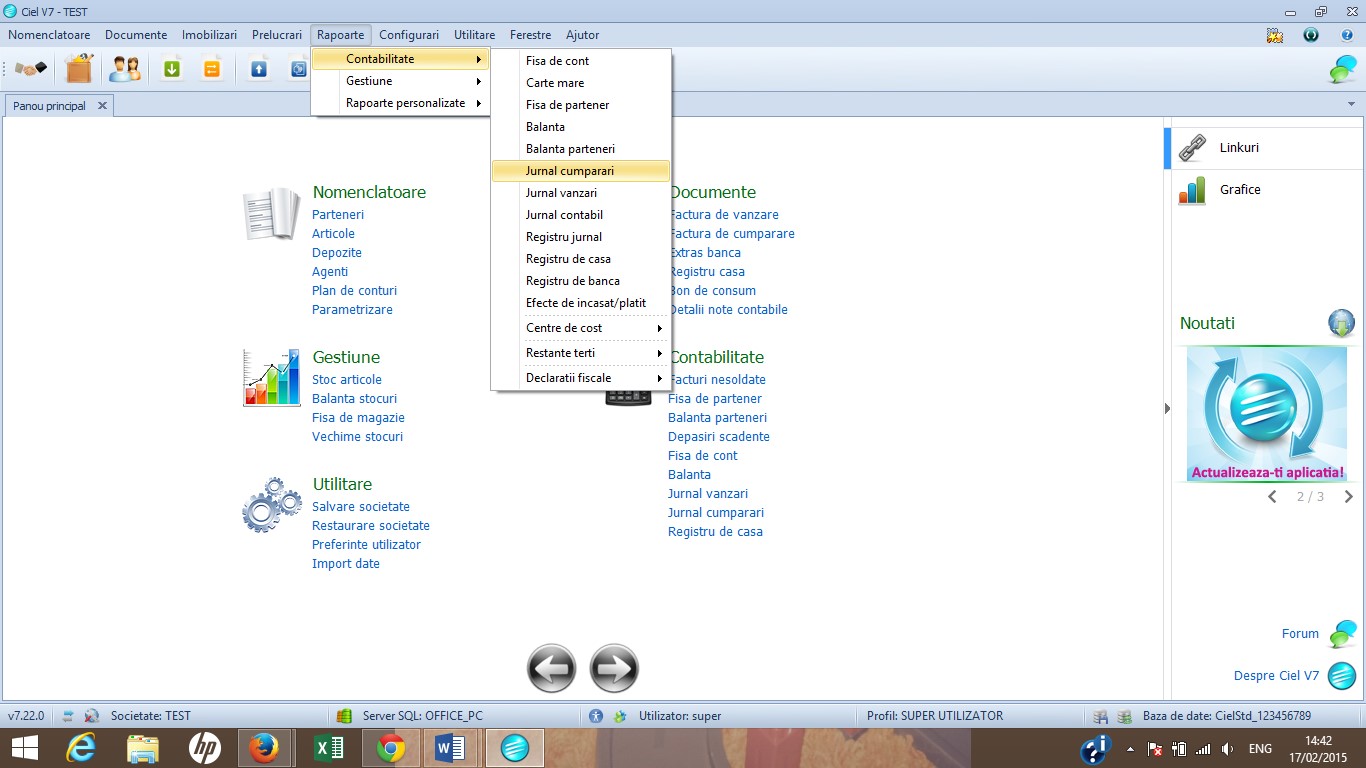Click the Utilitare gears icon
The width and height of the screenshot is (1366, 768).
(x=272, y=506)
